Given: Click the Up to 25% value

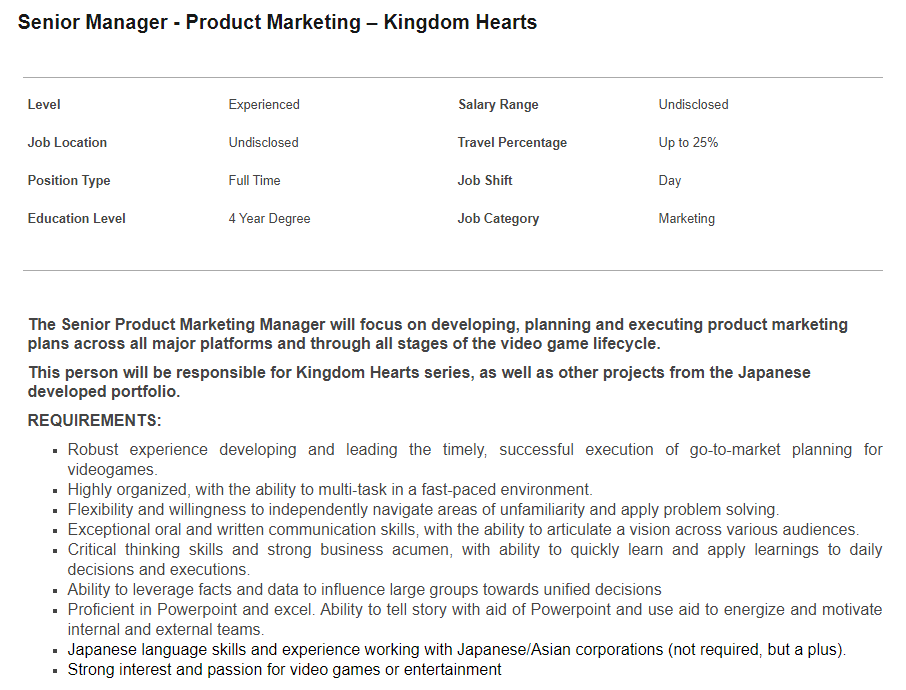Looking at the screenshot, I should (x=688, y=143).
